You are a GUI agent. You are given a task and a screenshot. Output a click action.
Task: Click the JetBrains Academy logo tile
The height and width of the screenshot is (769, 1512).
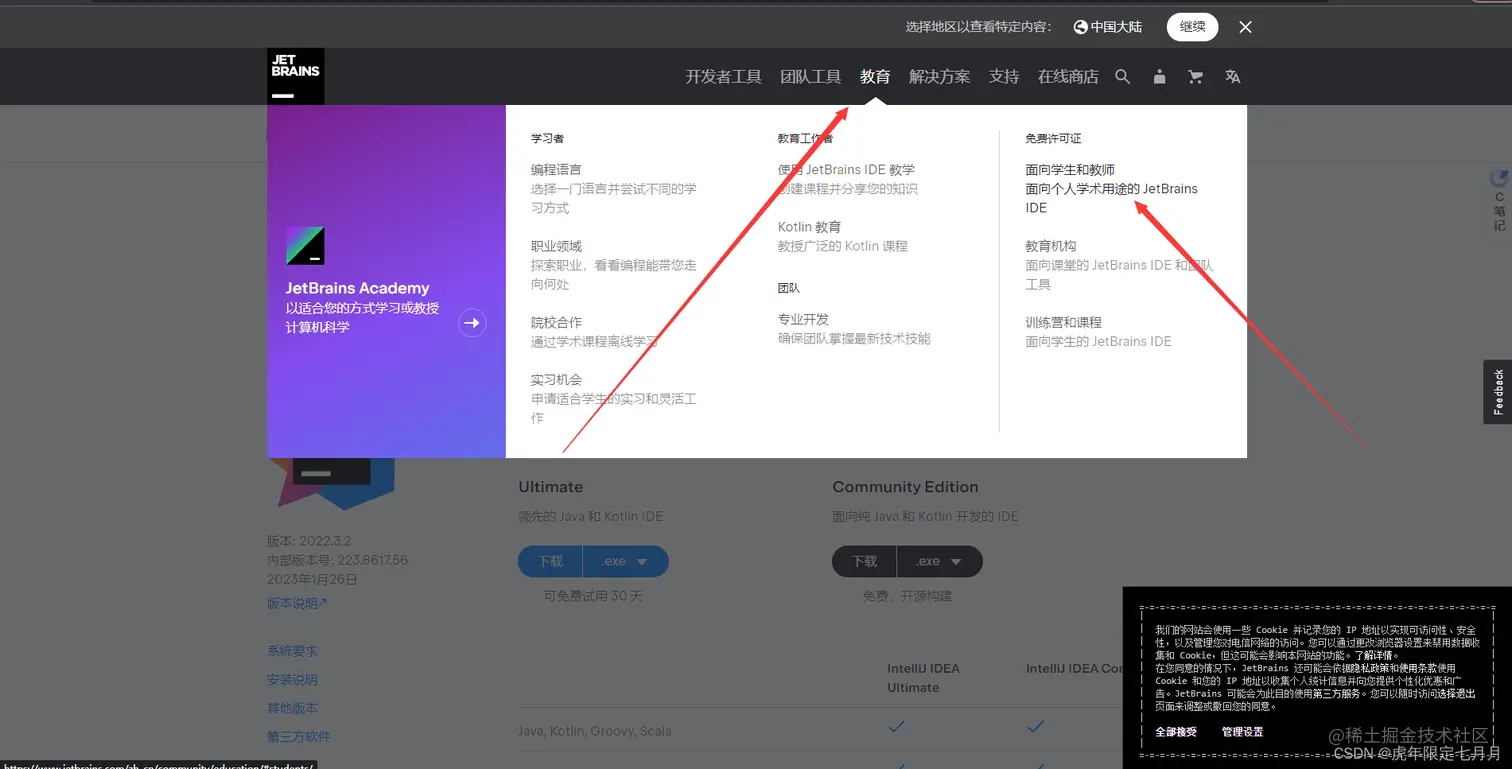coord(305,245)
